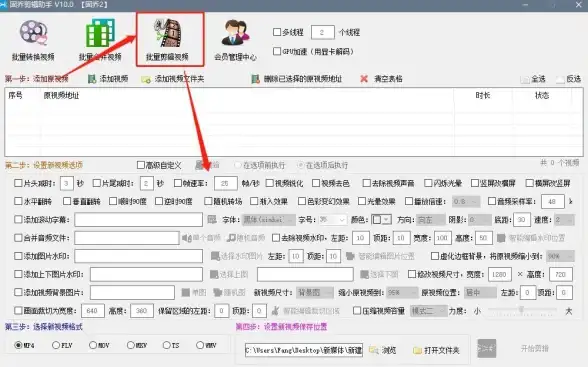Click the 帧速率 value field
This screenshot has height=367, width=588.
click(226, 183)
